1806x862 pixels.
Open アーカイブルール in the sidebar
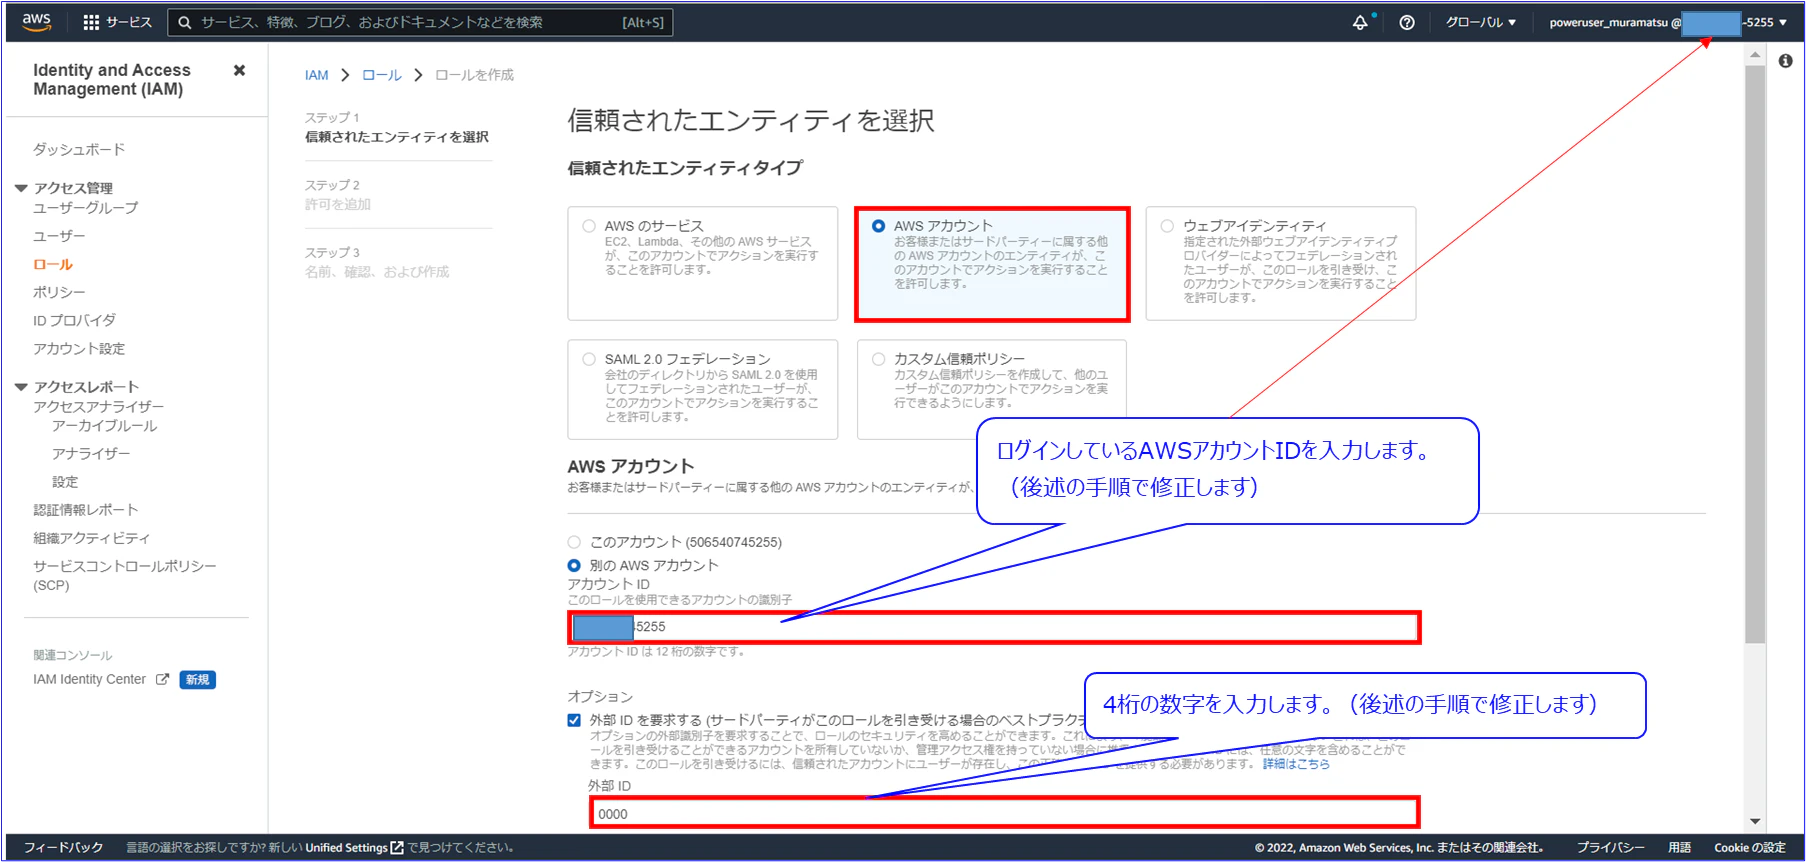click(105, 426)
